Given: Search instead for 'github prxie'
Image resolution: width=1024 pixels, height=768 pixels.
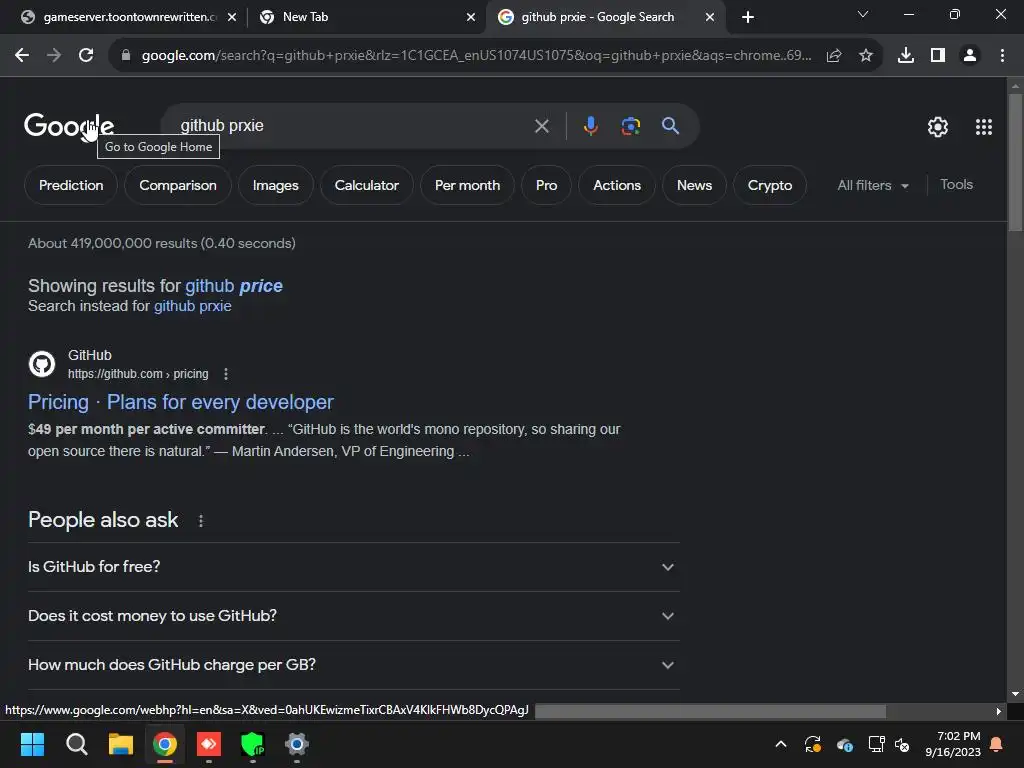Looking at the screenshot, I should pos(193,306).
